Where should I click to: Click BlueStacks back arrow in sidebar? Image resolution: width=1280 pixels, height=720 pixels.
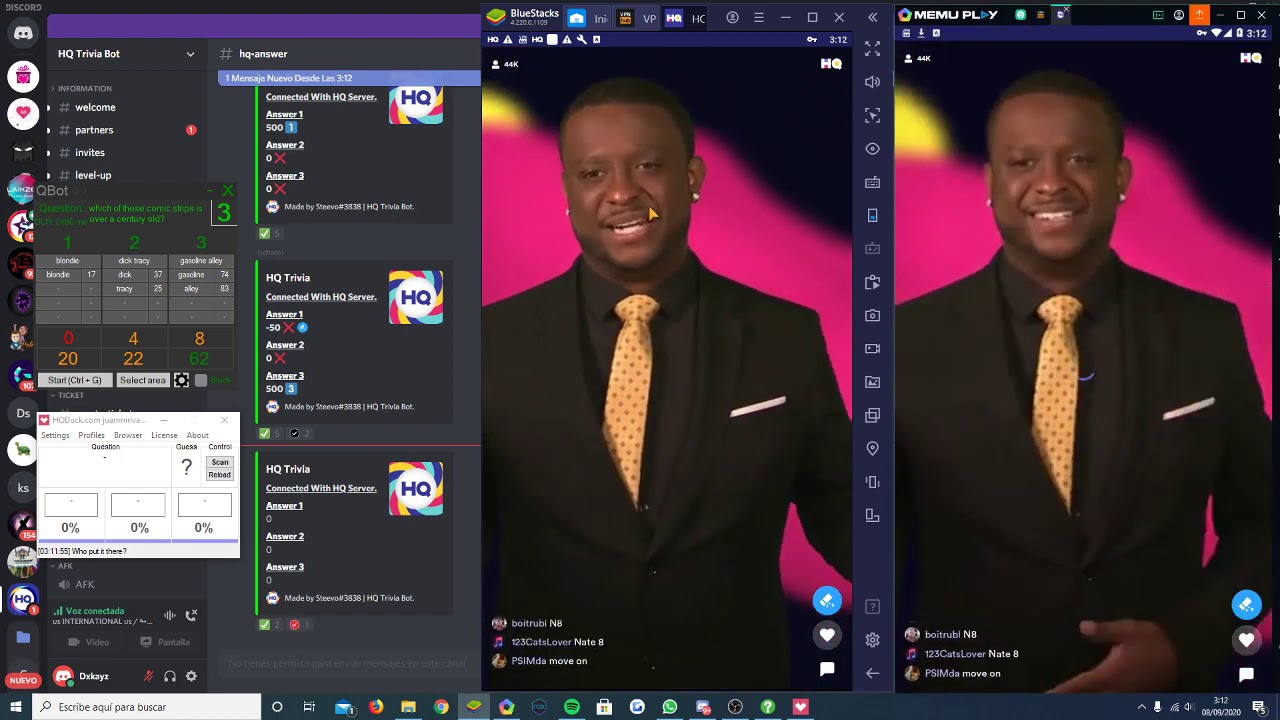click(x=873, y=673)
